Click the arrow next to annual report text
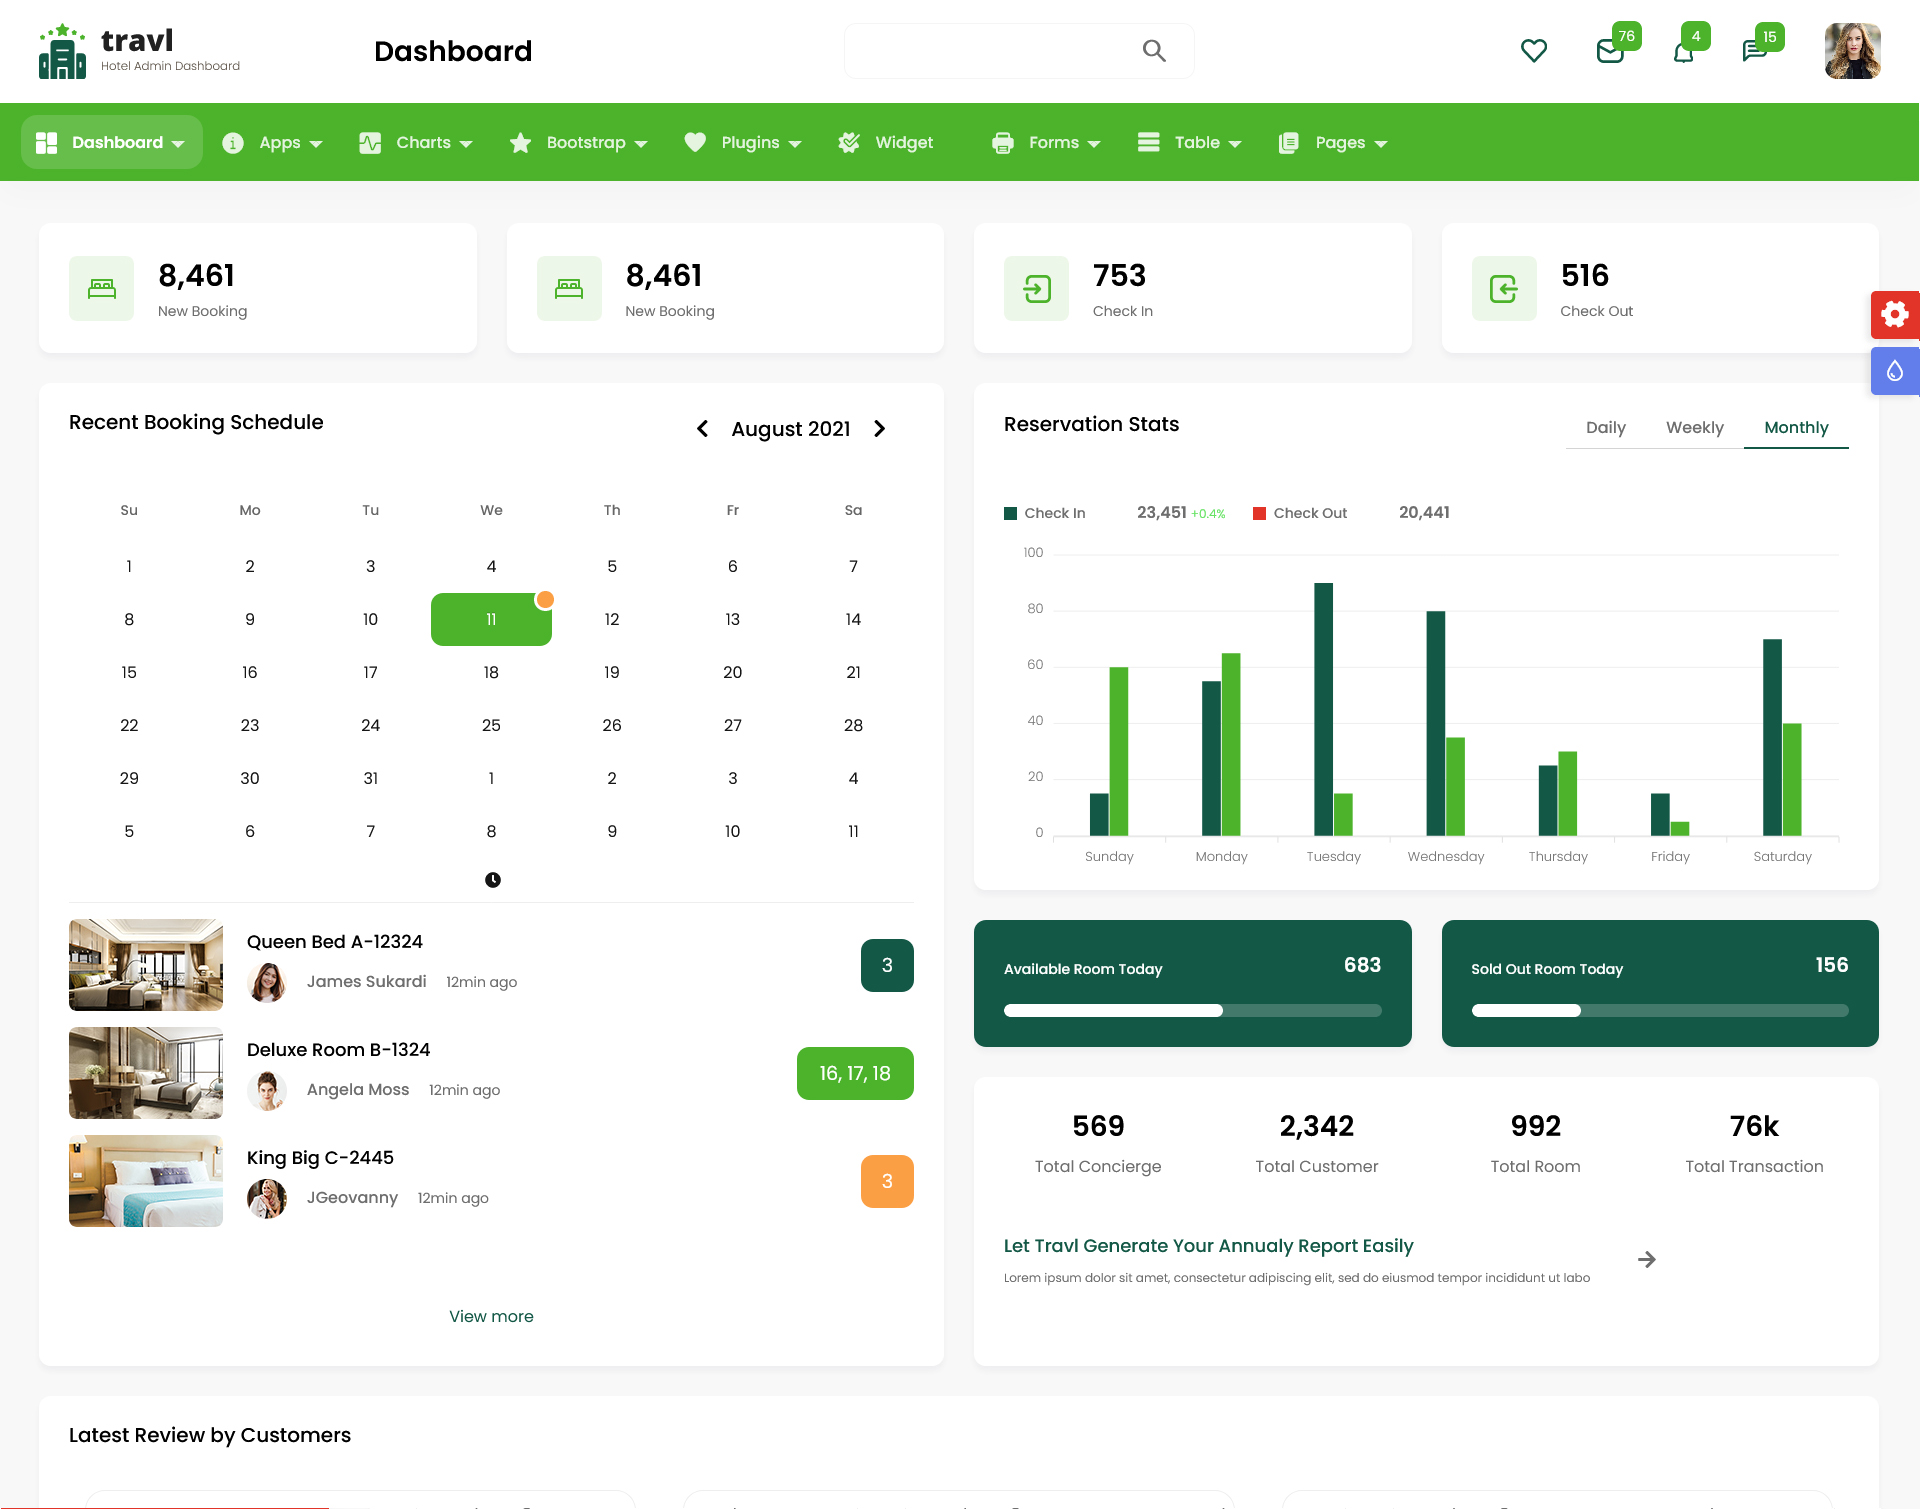Viewport: 1920px width, 1509px height. pos(1647,1260)
